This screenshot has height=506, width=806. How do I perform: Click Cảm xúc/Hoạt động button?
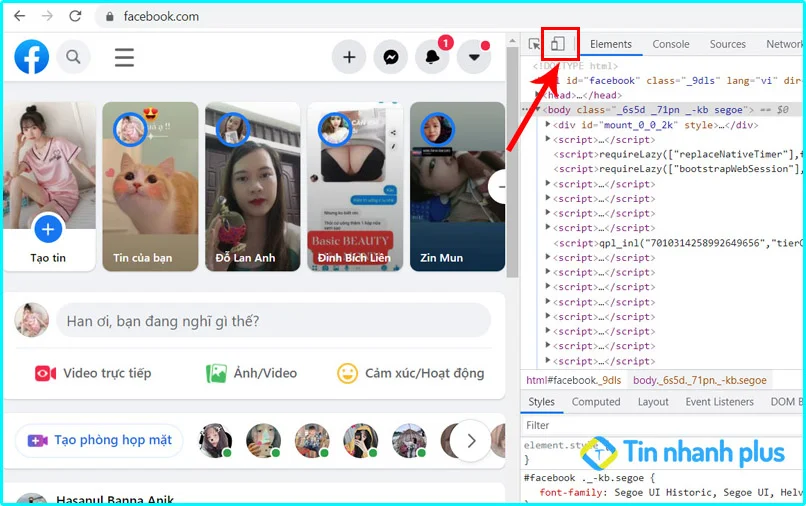tap(410, 373)
